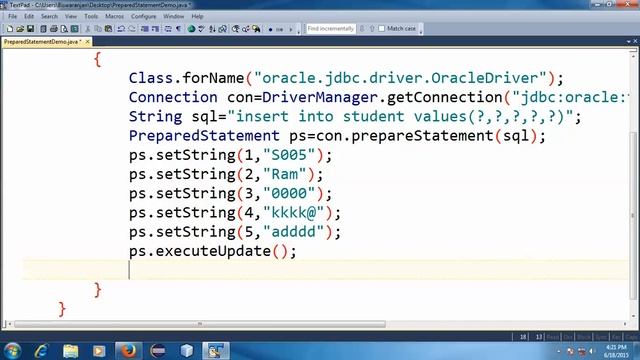Find previous with up arrow icon
This screenshot has height=360, width=640.
[372, 29]
